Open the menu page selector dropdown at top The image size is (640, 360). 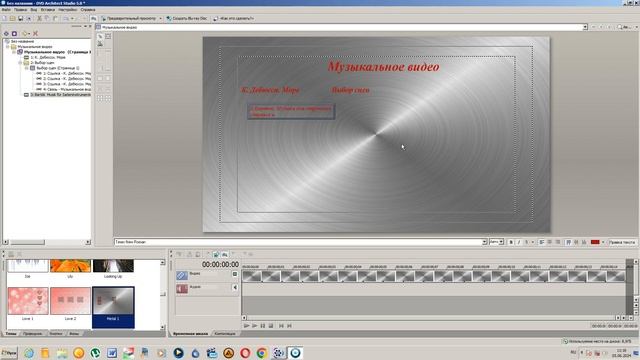tap(584, 27)
